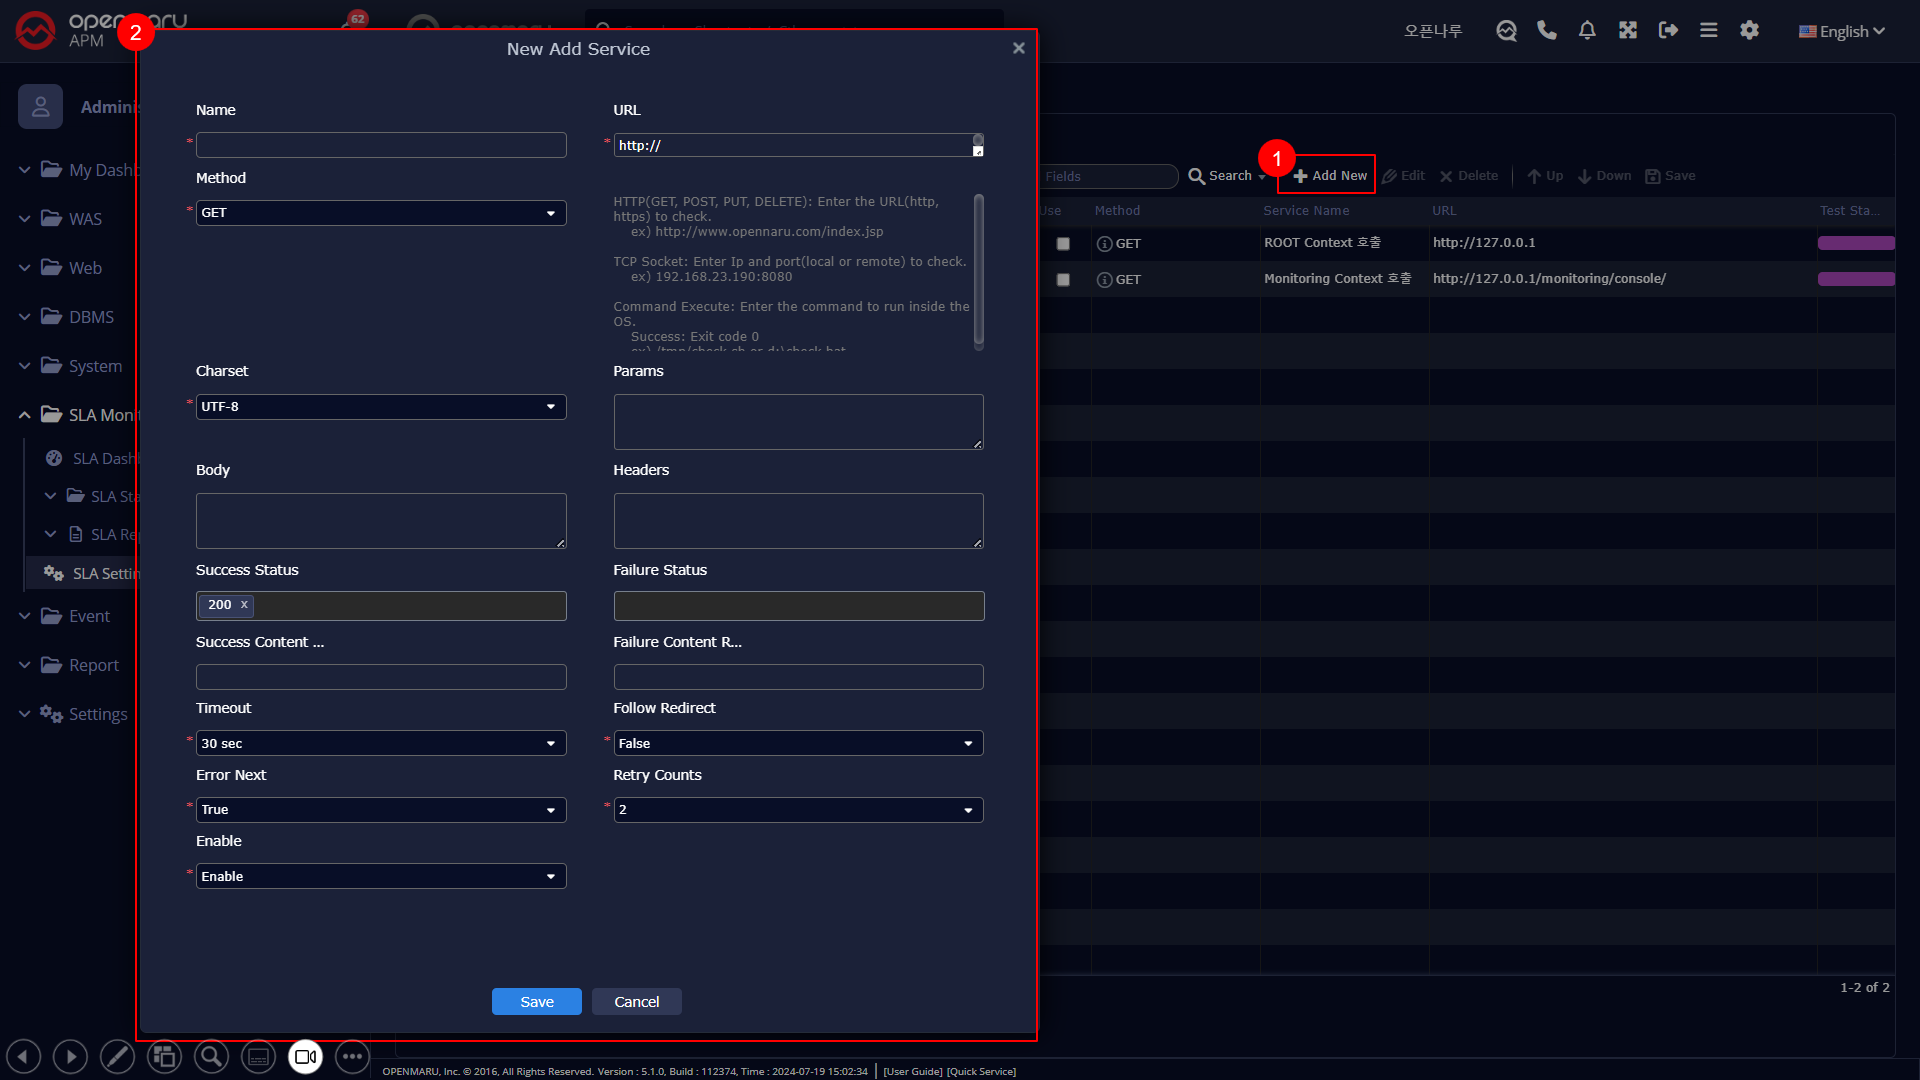The image size is (1920, 1080).
Task: Open the chat monitoring chart icon
Action: [x=1506, y=31]
